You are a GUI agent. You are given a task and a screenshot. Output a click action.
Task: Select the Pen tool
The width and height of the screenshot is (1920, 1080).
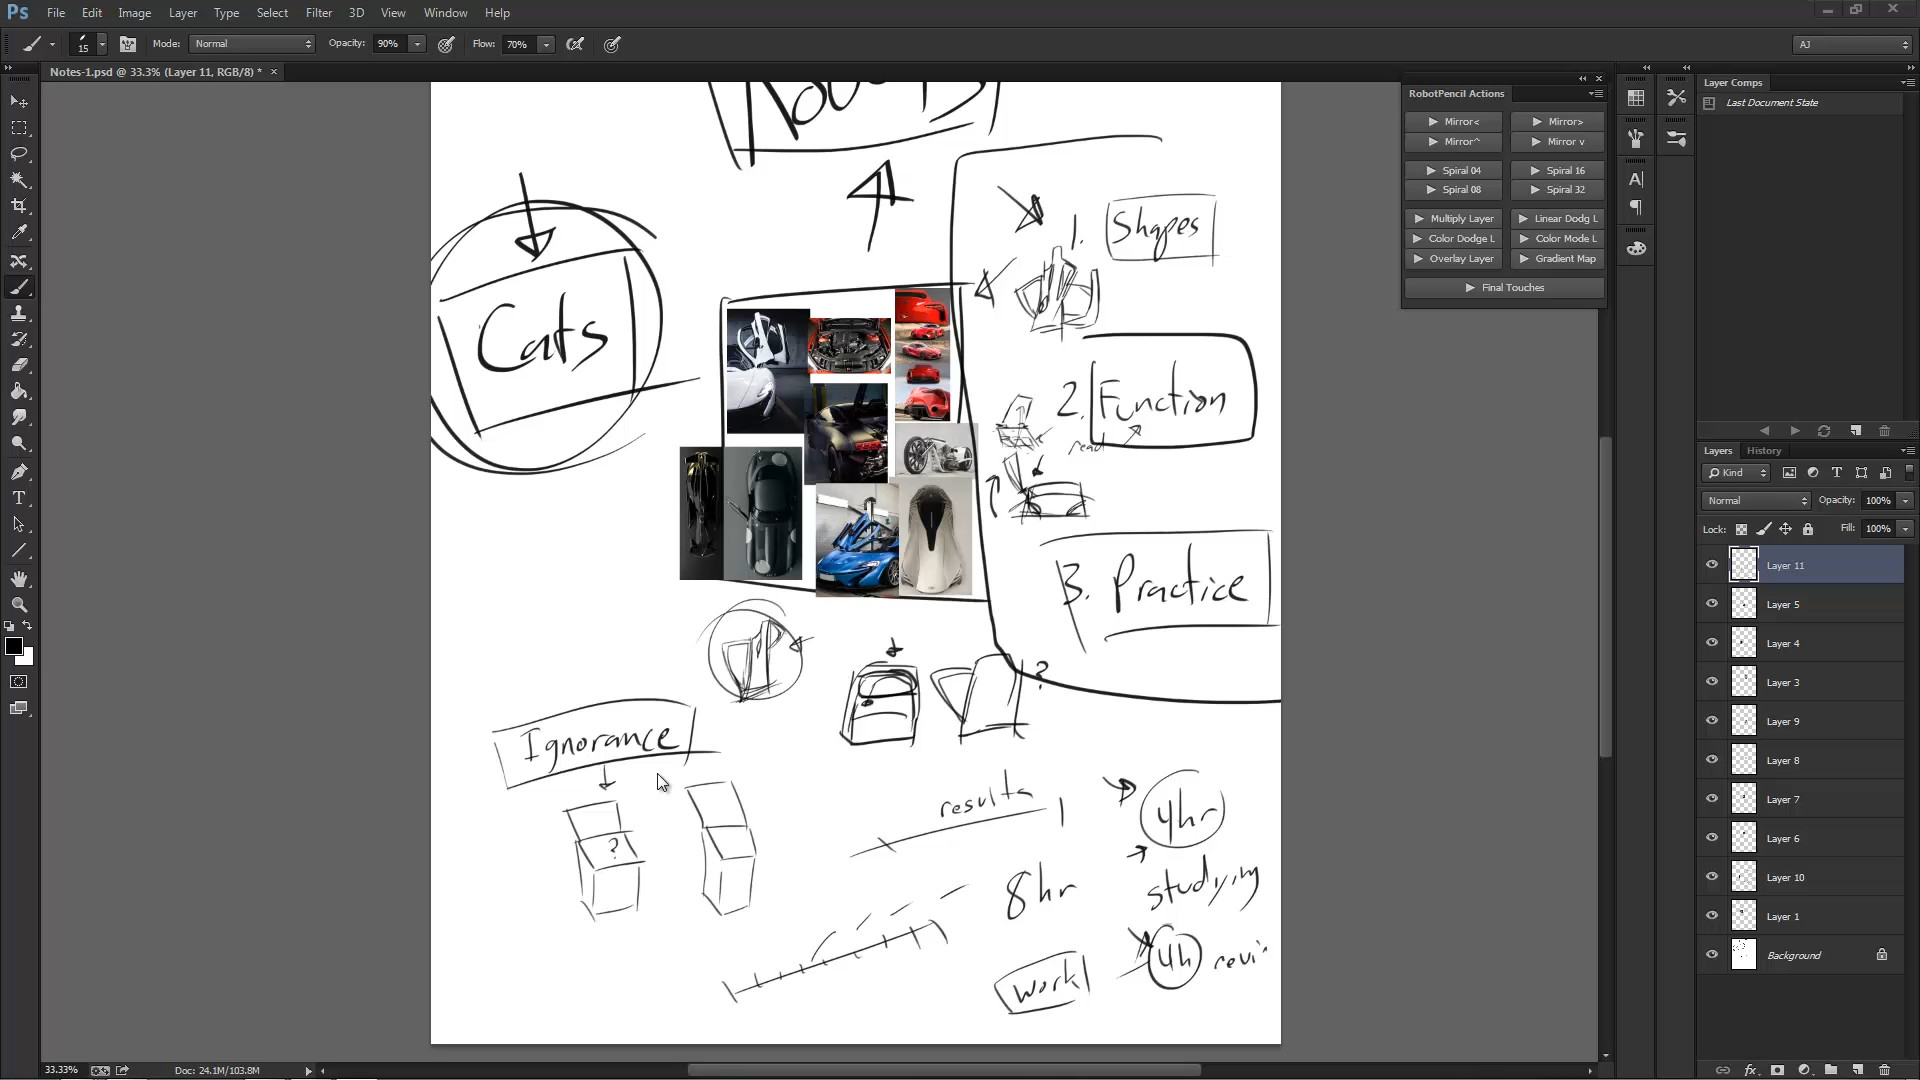tap(19, 472)
